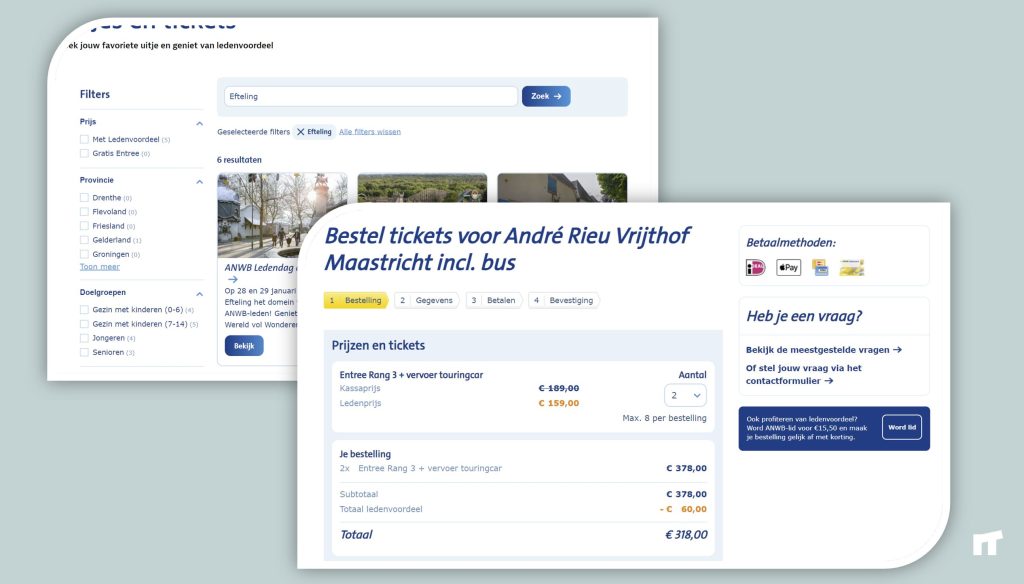1024x584 pixels.
Task: Go to step 3 Betalen
Action: (x=495, y=300)
